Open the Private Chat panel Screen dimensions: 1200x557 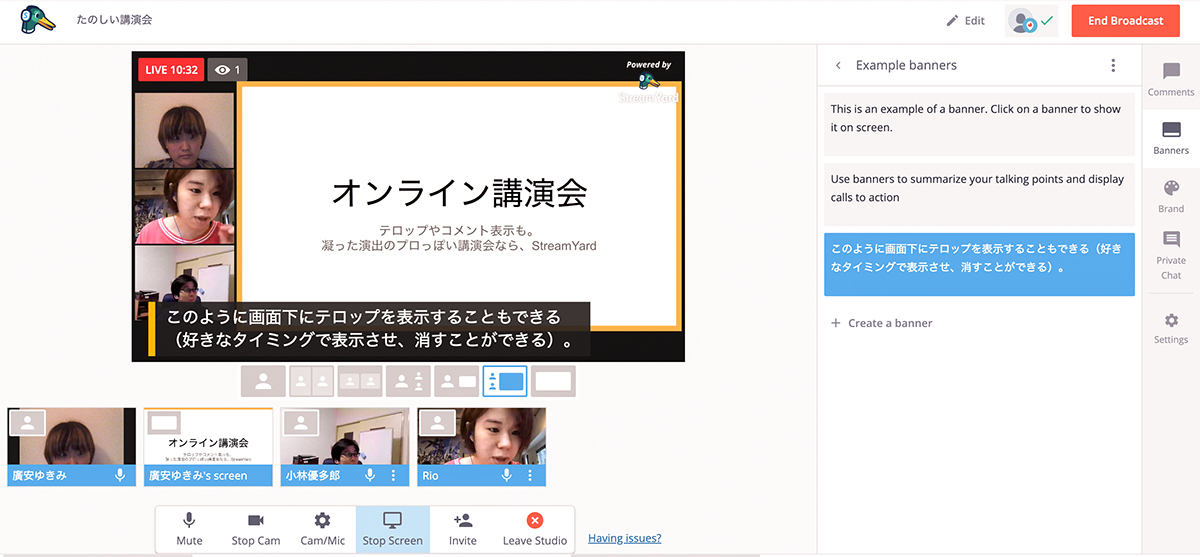[x=1170, y=254]
